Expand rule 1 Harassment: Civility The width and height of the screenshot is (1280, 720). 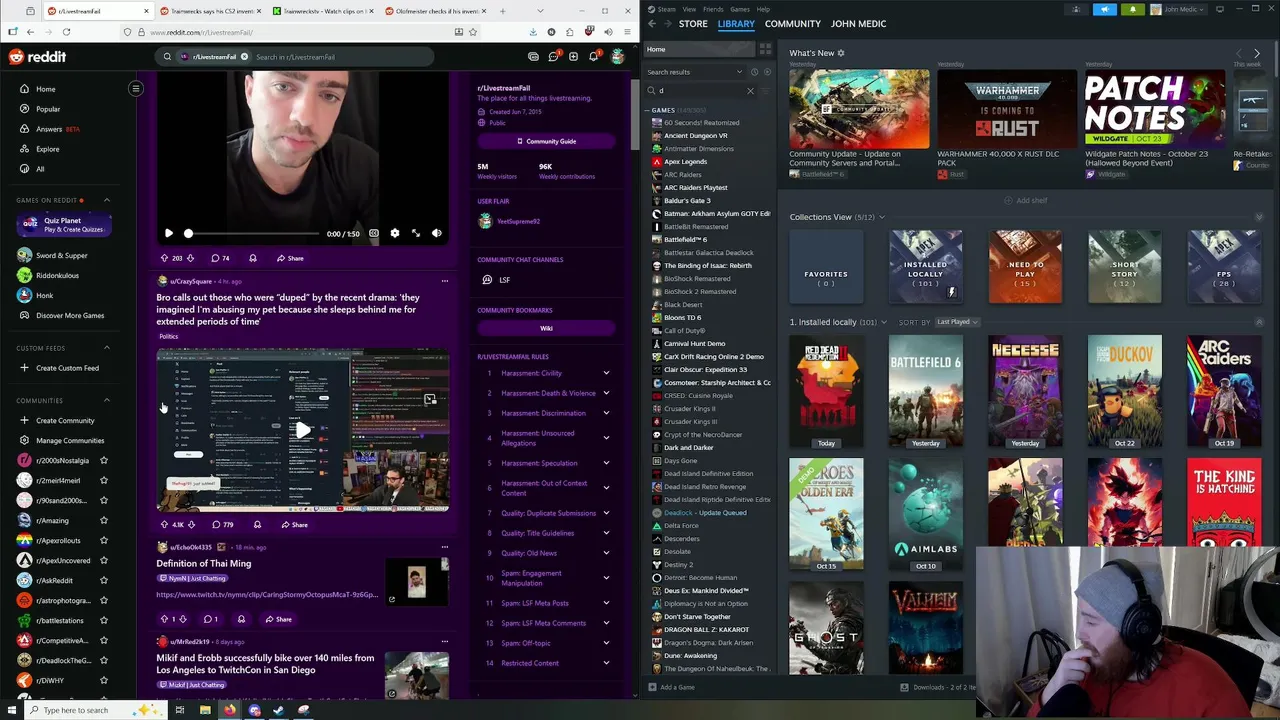(606, 373)
